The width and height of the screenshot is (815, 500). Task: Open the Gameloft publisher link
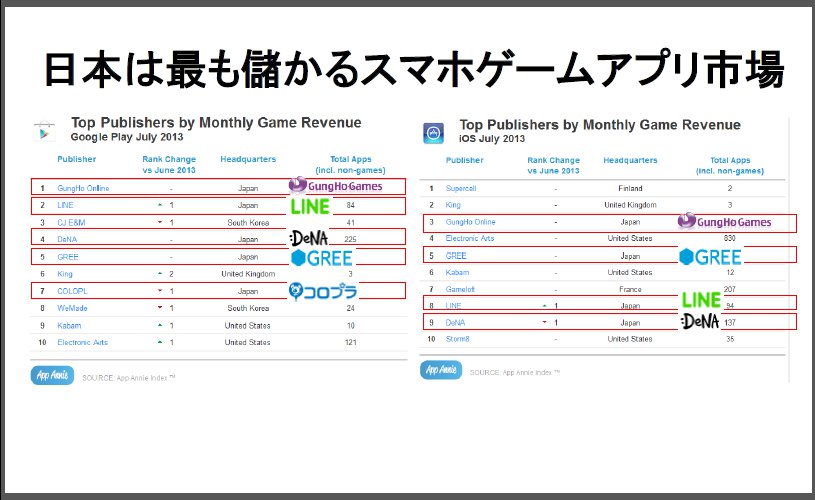[x=460, y=289]
